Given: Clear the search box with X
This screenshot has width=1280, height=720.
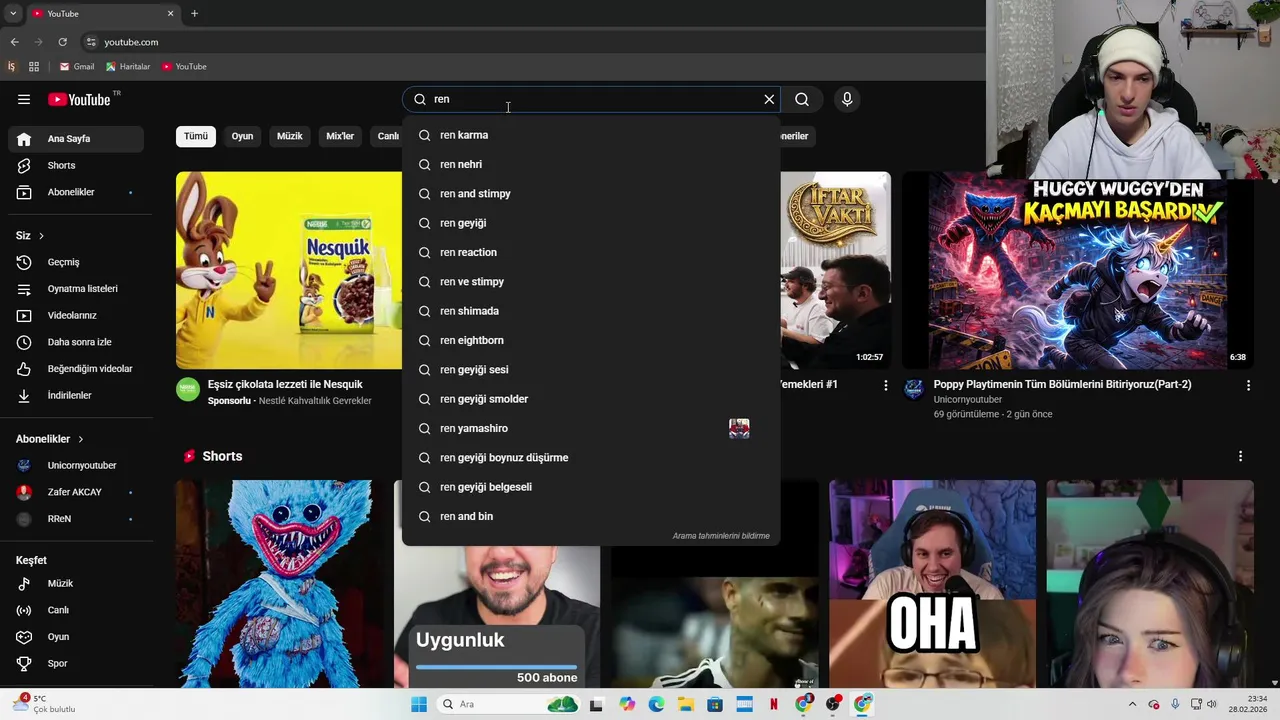Looking at the screenshot, I should (x=769, y=99).
